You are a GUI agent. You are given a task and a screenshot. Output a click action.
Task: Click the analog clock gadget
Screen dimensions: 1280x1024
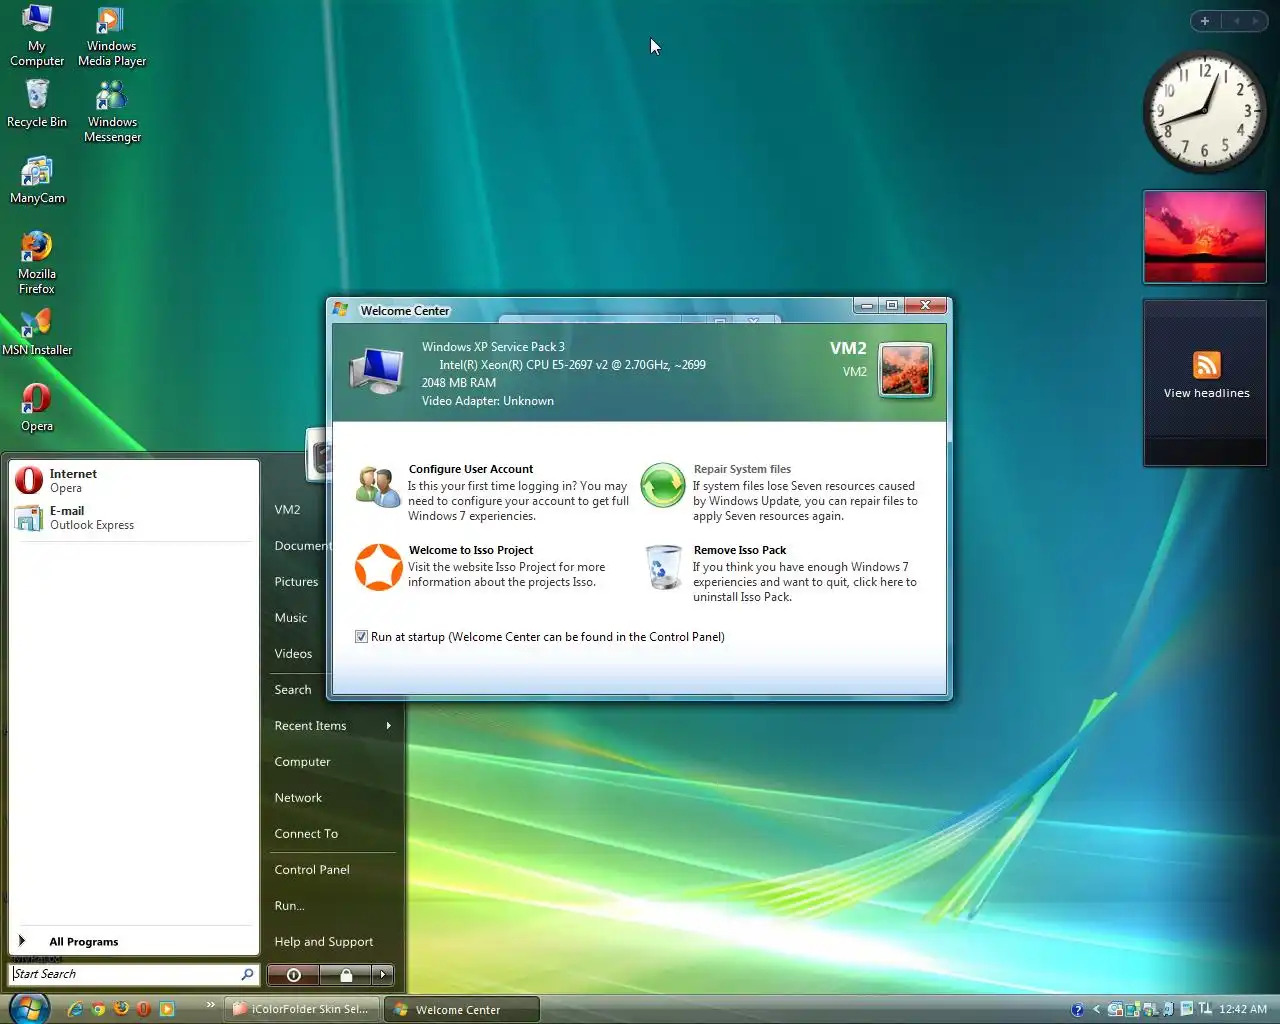[1204, 111]
